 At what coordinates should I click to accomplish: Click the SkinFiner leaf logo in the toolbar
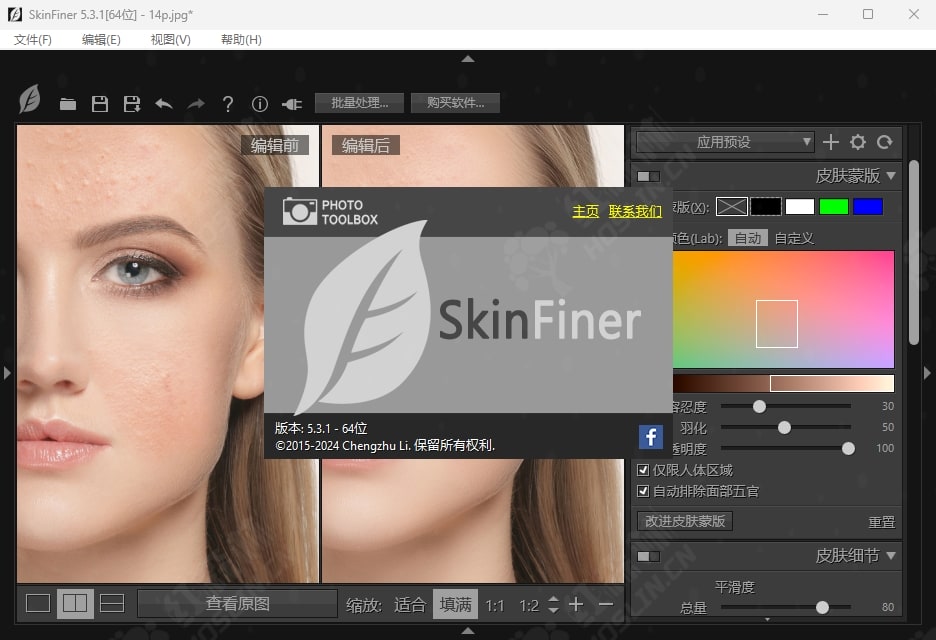(29, 100)
